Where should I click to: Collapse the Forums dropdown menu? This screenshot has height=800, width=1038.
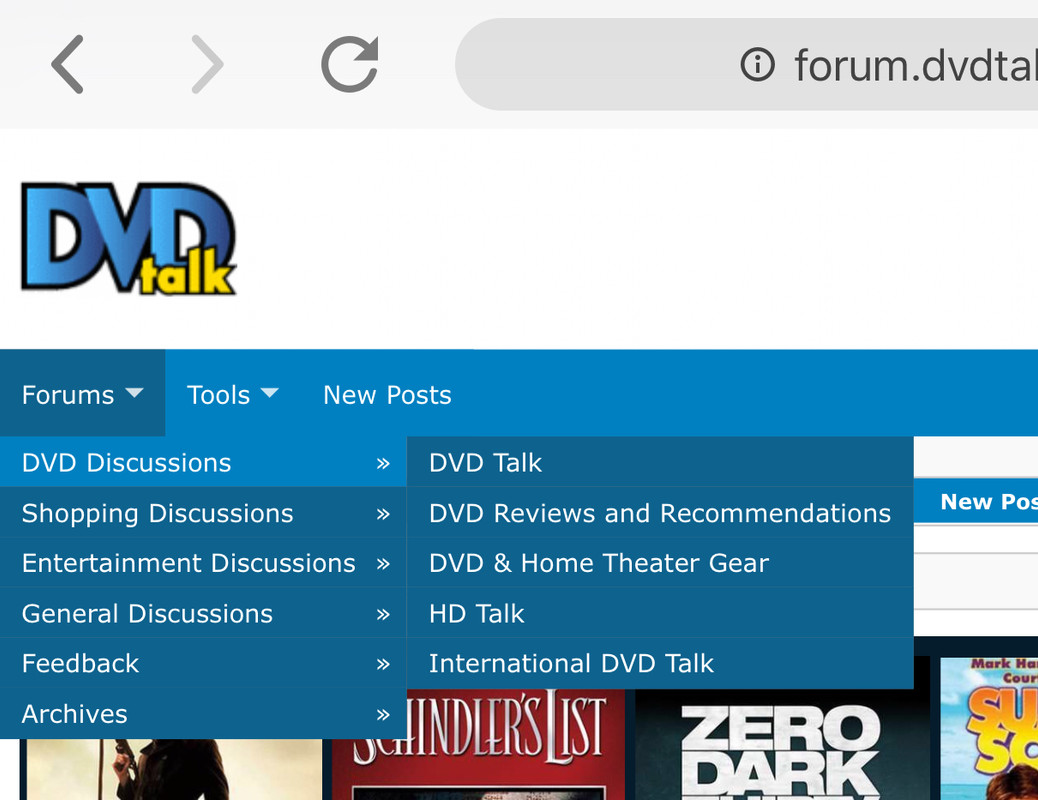[x=82, y=395]
